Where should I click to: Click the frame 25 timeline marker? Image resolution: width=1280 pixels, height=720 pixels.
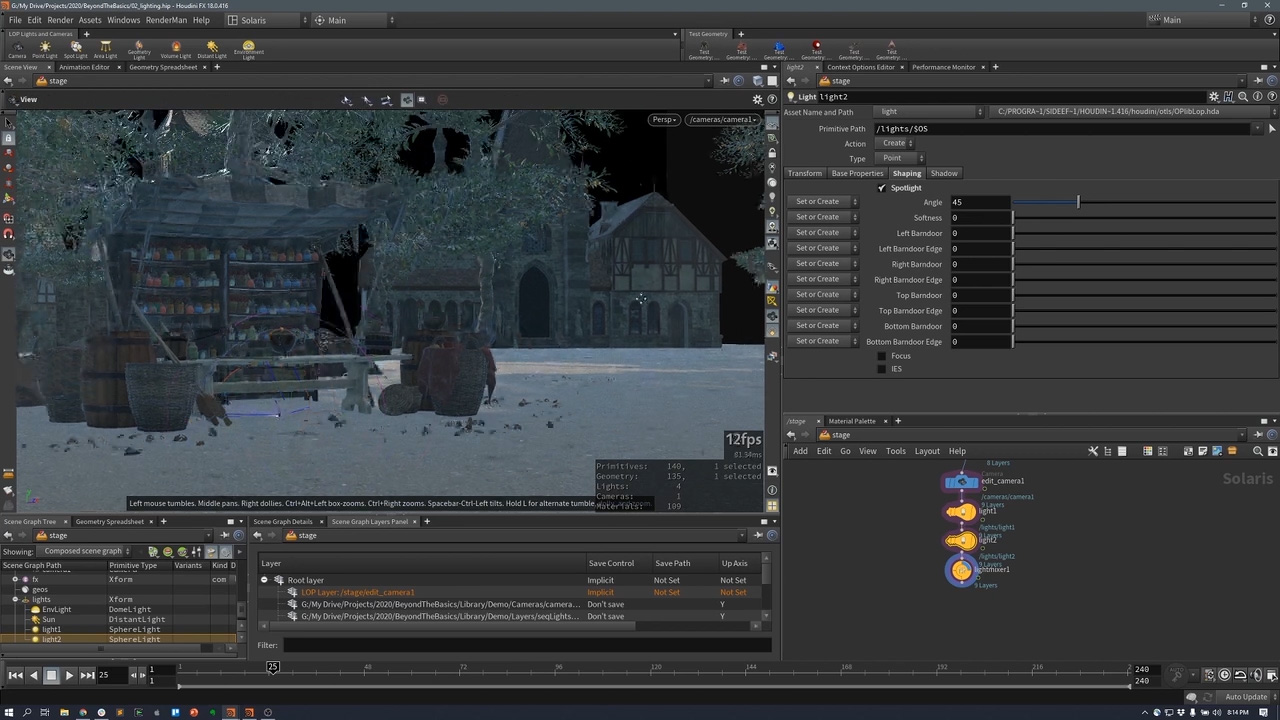click(272, 667)
